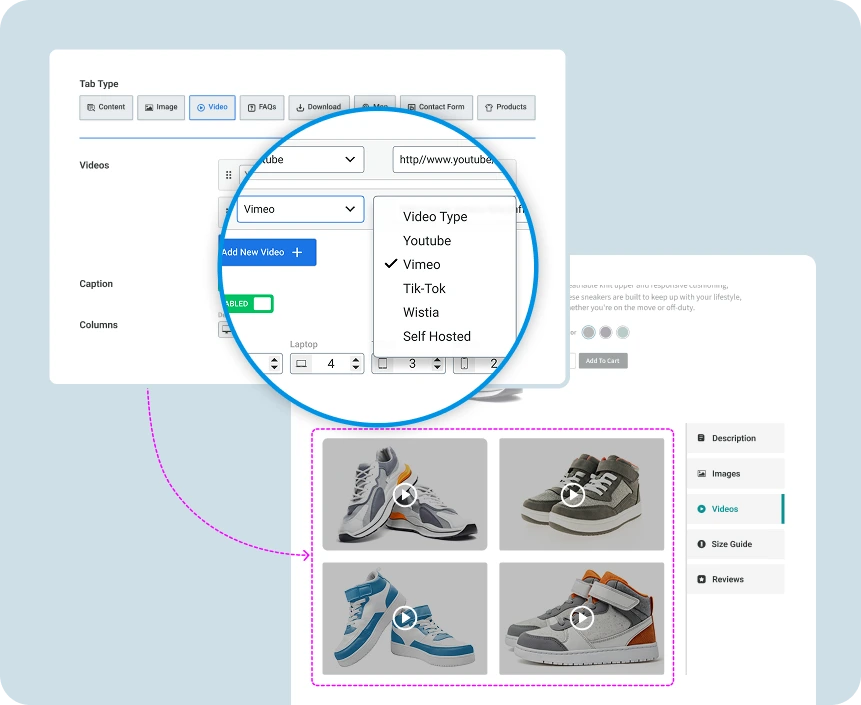
Task: Choose Self Hosted from the video type list
Action: click(x=436, y=337)
